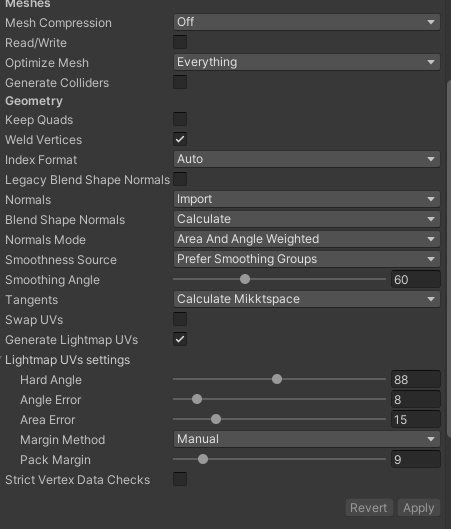Image resolution: width=451 pixels, height=529 pixels.
Task: Enable the Keep Quads checkbox
Action: click(180, 119)
